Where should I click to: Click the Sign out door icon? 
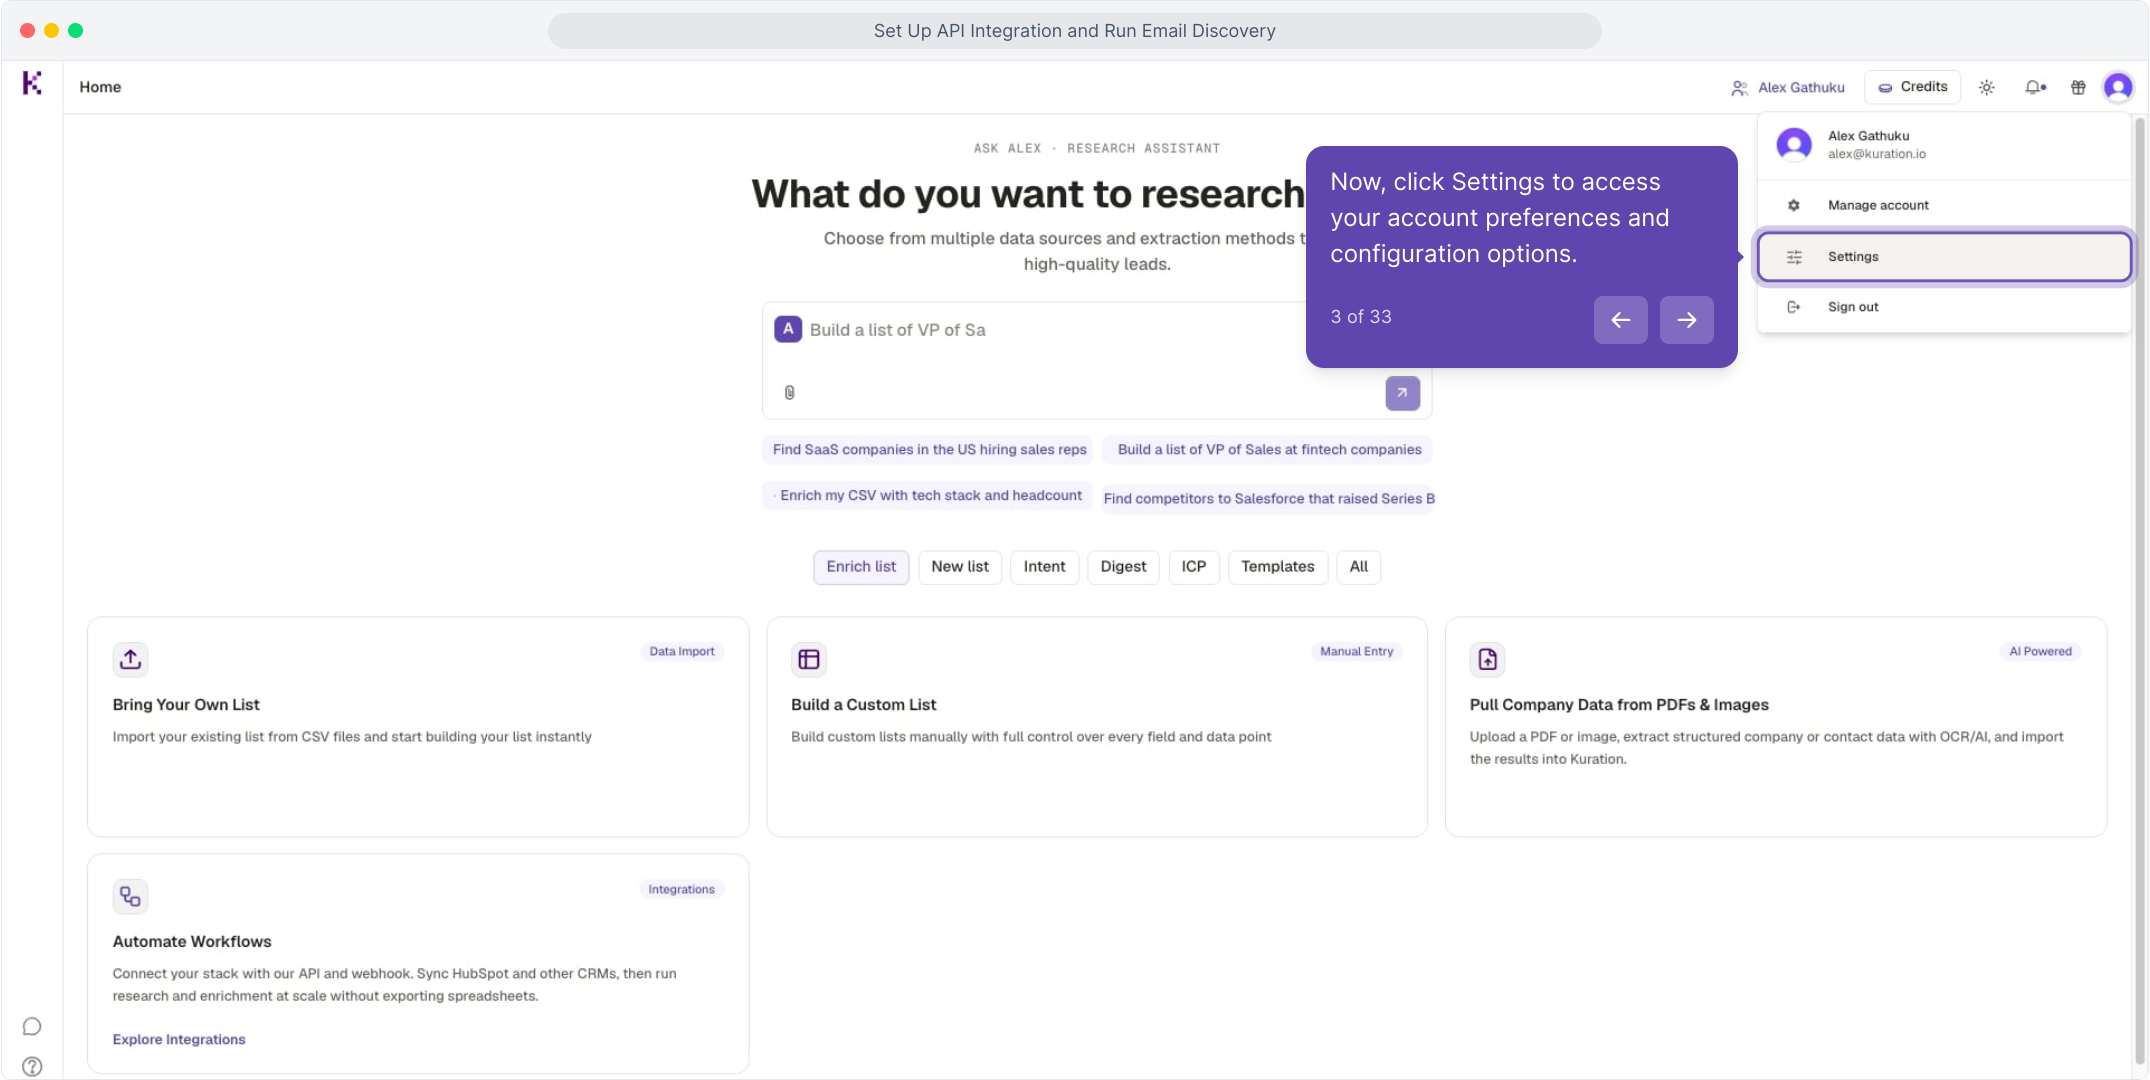[1794, 307]
